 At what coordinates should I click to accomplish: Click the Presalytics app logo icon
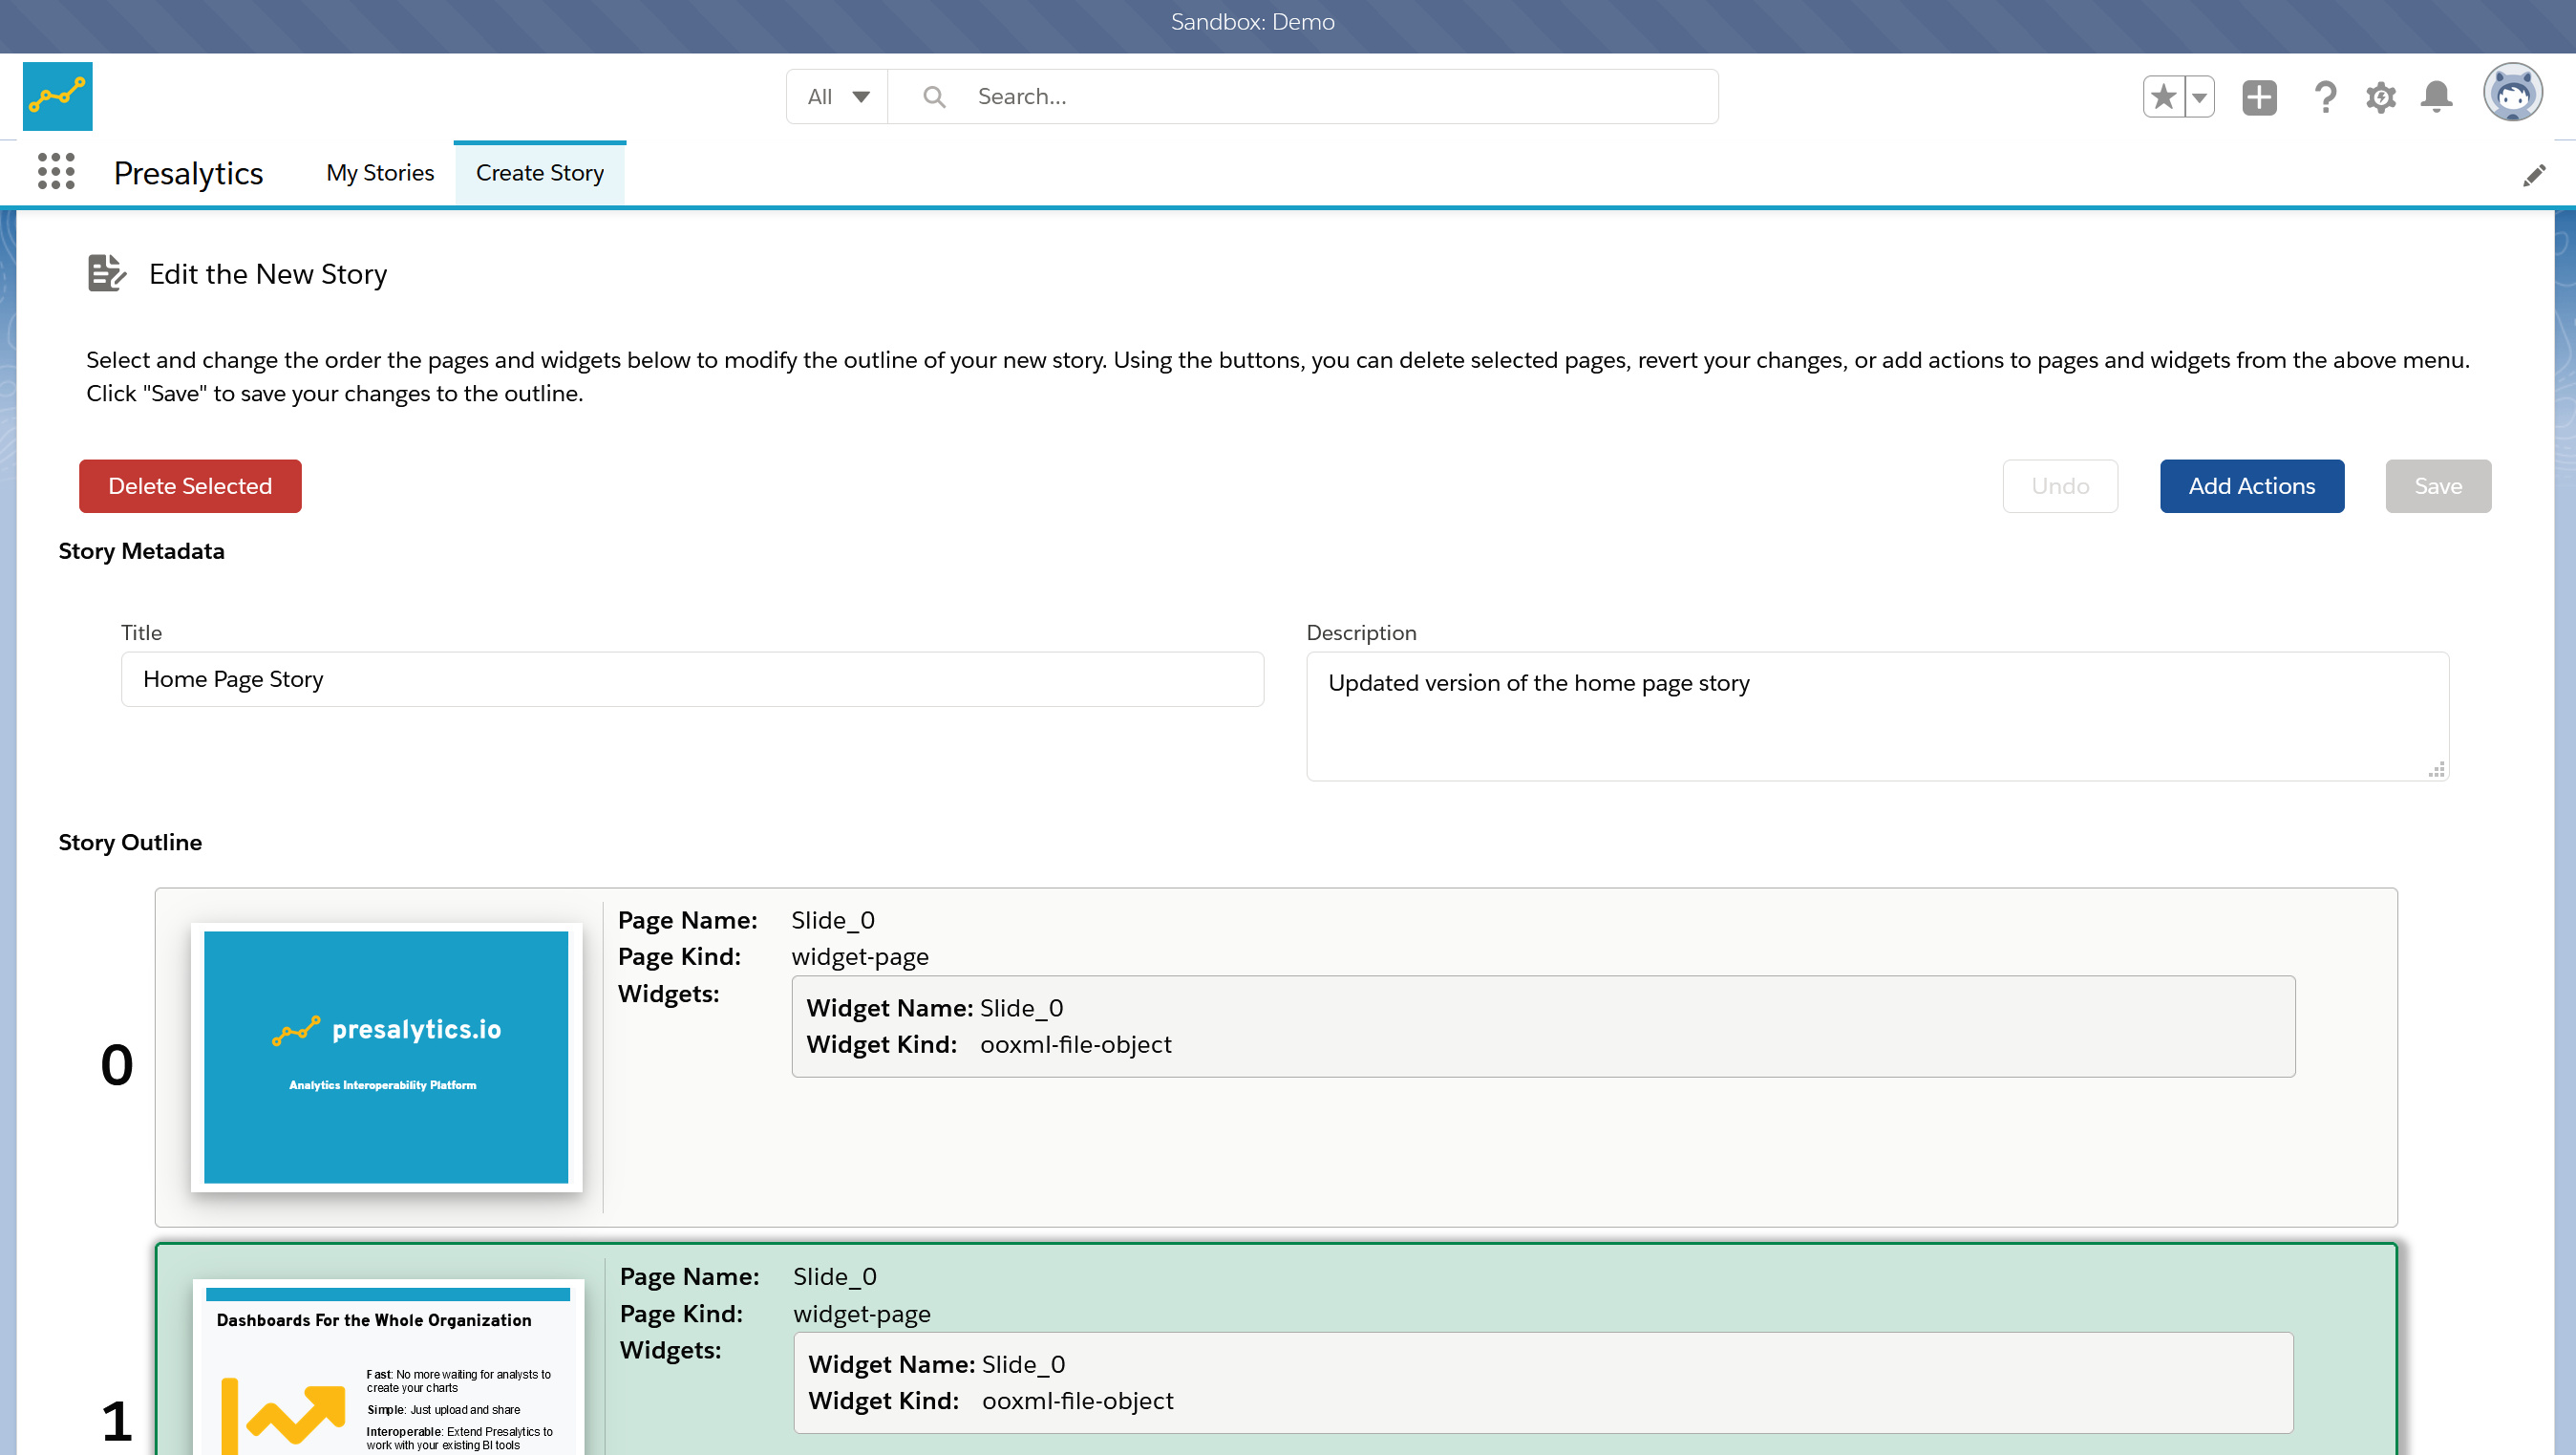tap(57, 96)
